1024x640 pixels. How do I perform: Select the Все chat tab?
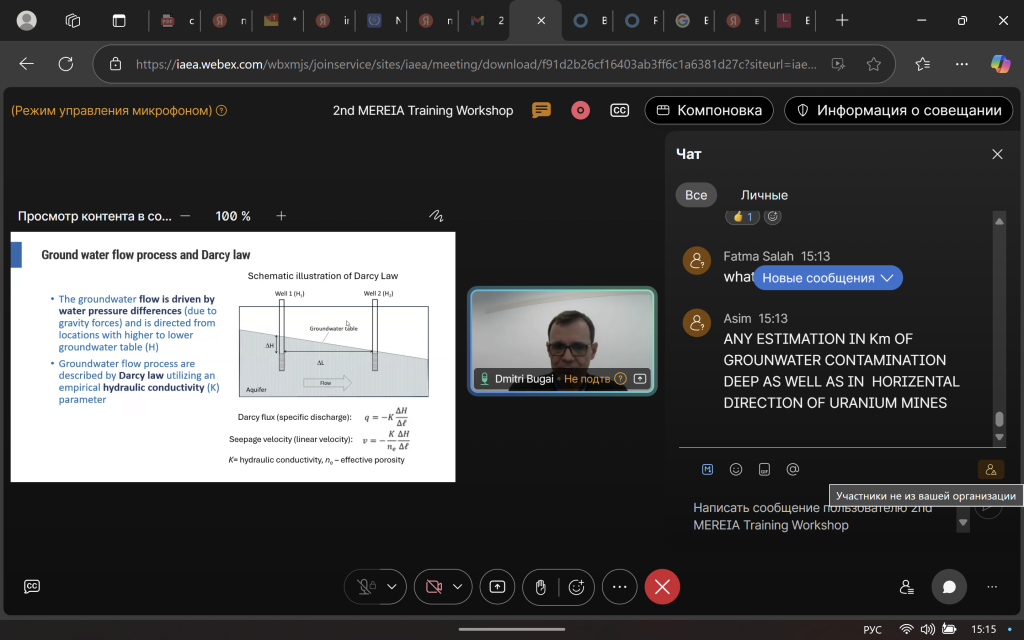coord(696,195)
